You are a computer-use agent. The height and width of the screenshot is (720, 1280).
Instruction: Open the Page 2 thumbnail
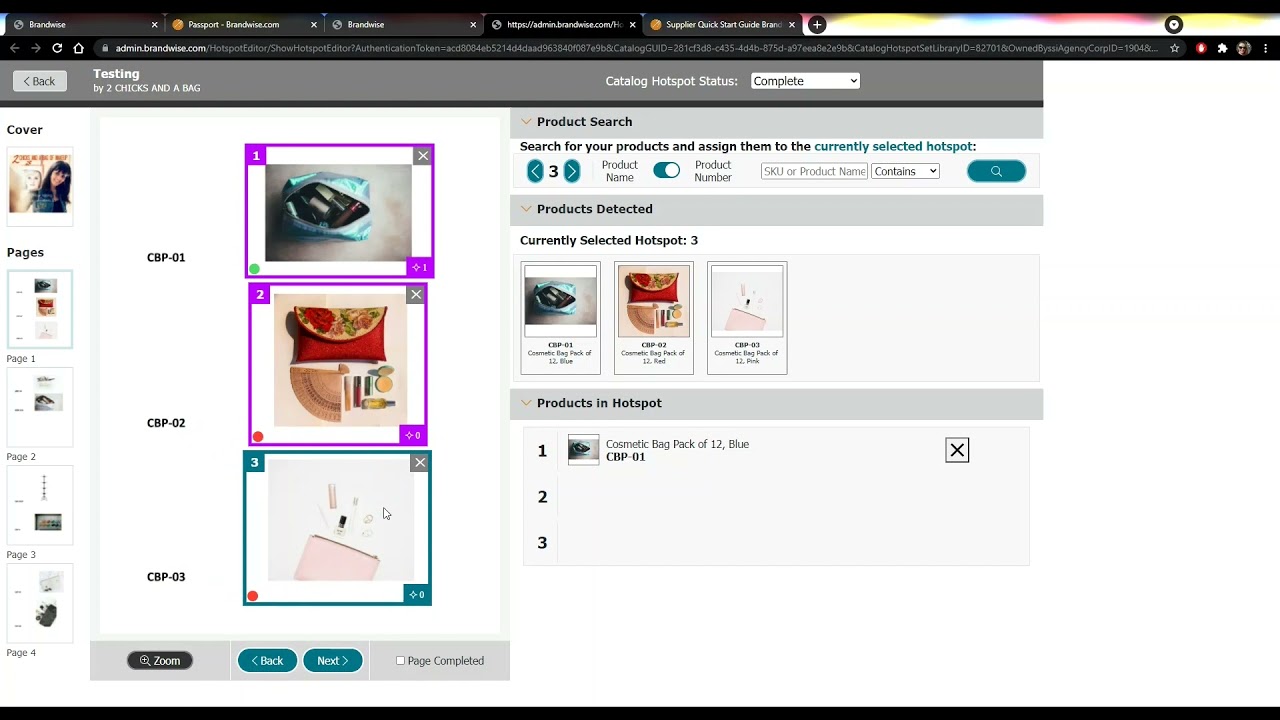(x=40, y=407)
